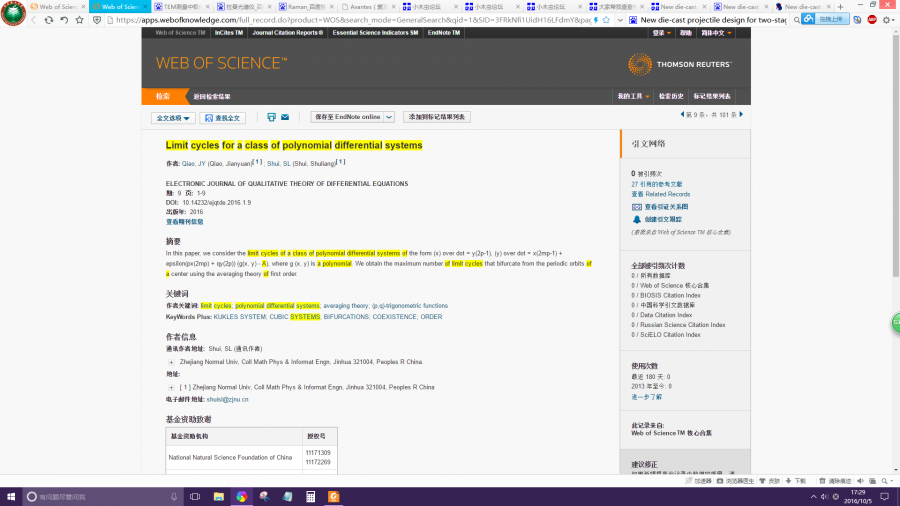This screenshot has width=900, height=506.
Task: Open the 全文选项 full text options dropdown
Action: [173, 118]
